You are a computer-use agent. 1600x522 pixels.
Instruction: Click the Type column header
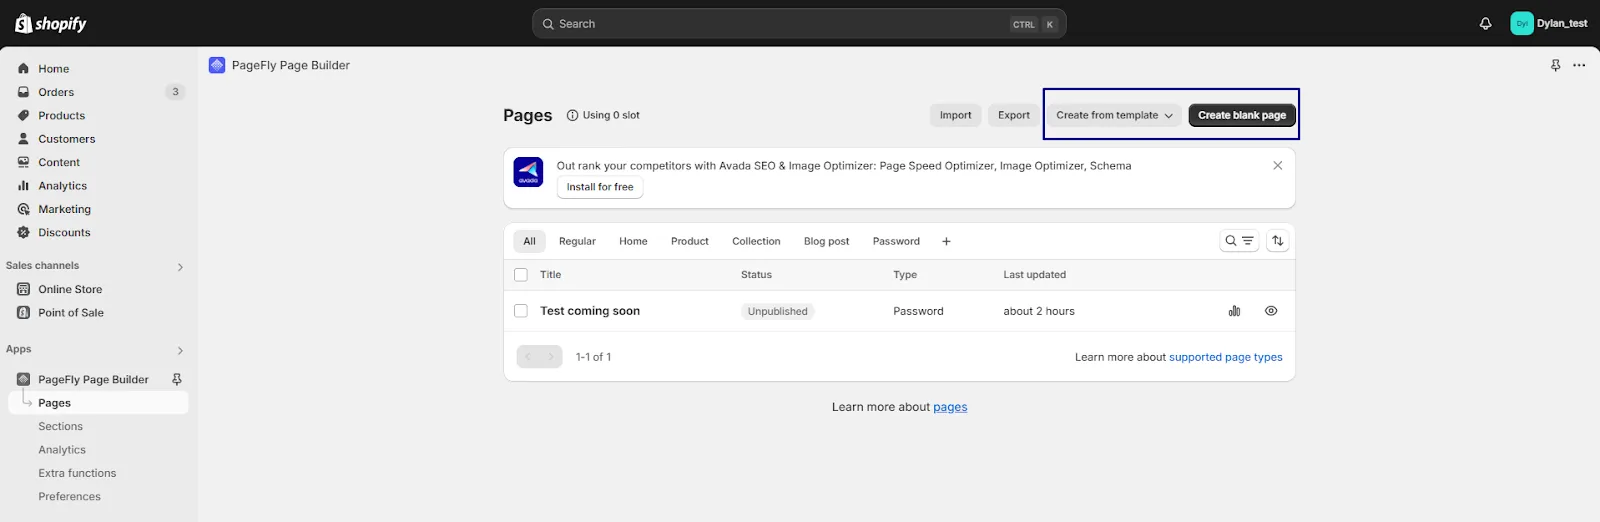pos(905,275)
